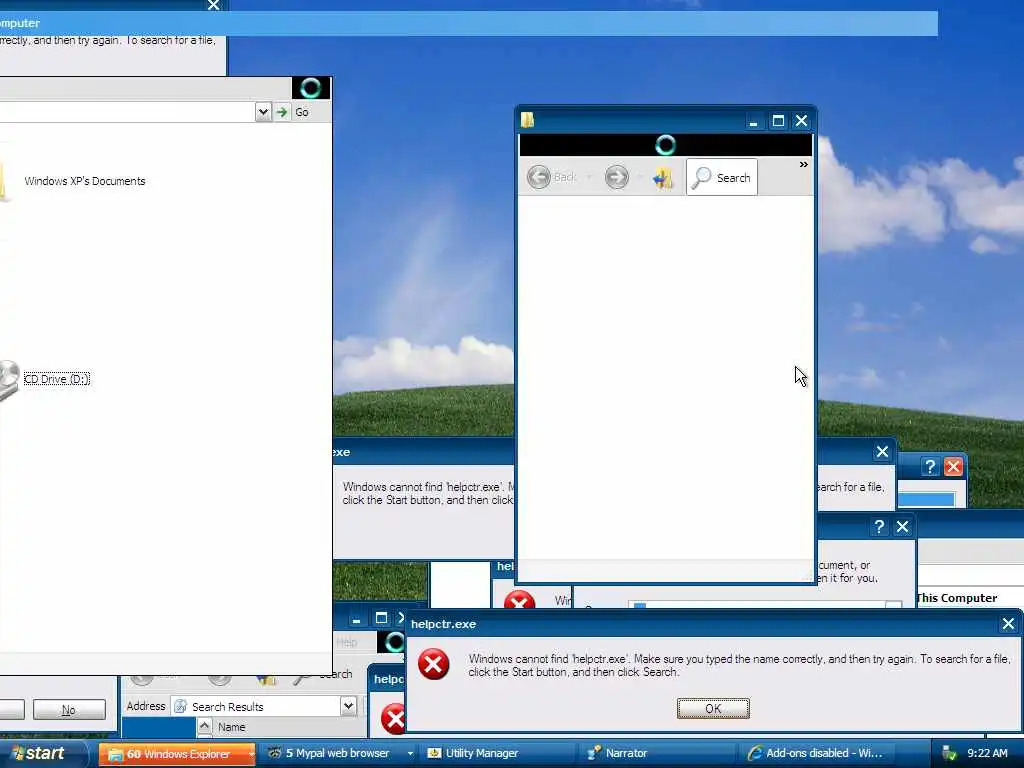The image size is (1024, 768).
Task: Switch to Utility Manager from the taskbar
Action: [498, 753]
